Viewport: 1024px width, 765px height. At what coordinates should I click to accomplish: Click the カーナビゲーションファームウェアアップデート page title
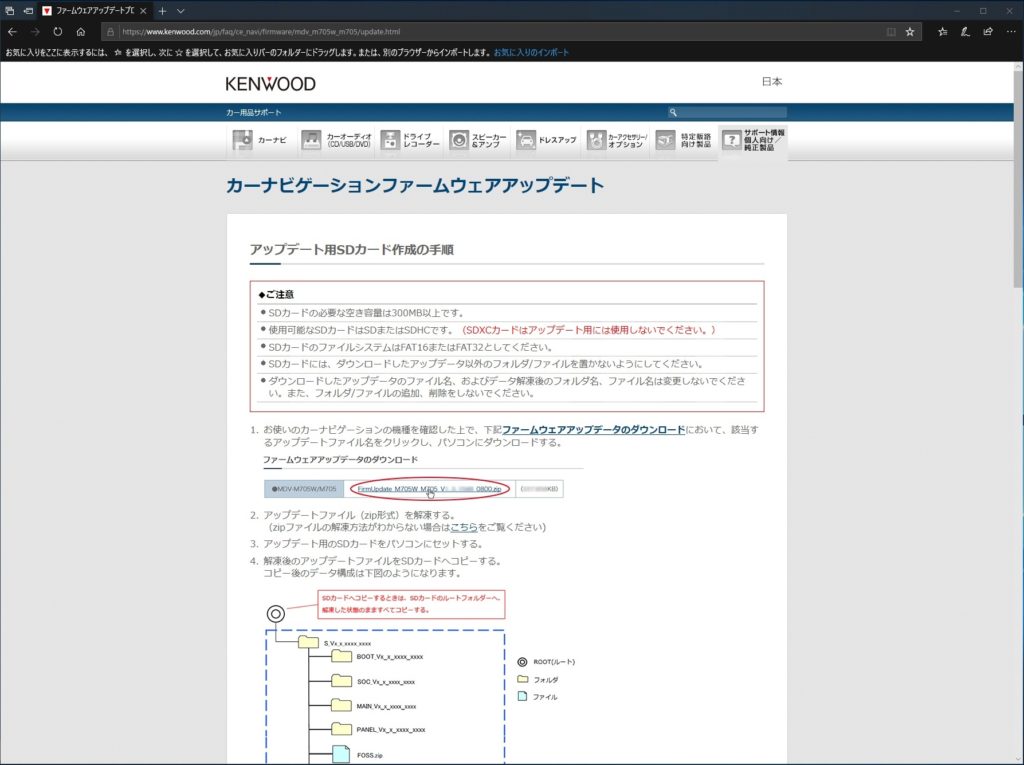click(415, 186)
